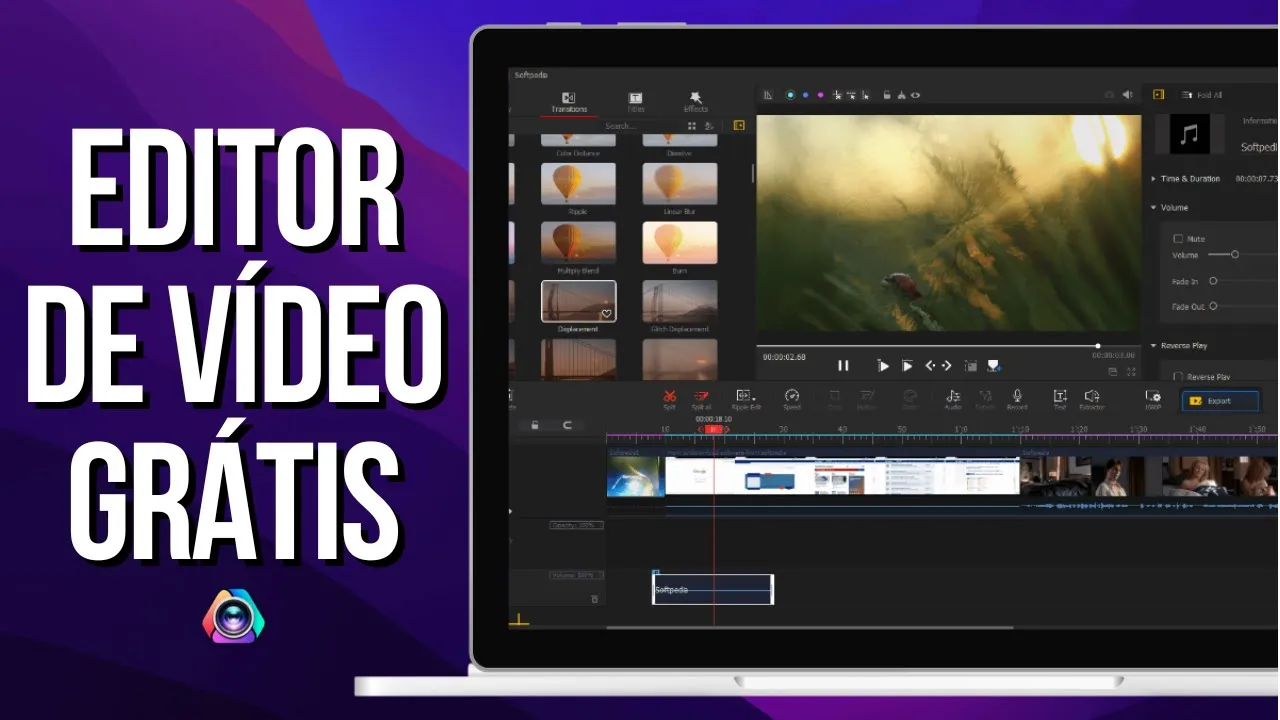The image size is (1280, 720).
Task: Select the Softpedia audio clip on timeline
Action: [x=713, y=589]
